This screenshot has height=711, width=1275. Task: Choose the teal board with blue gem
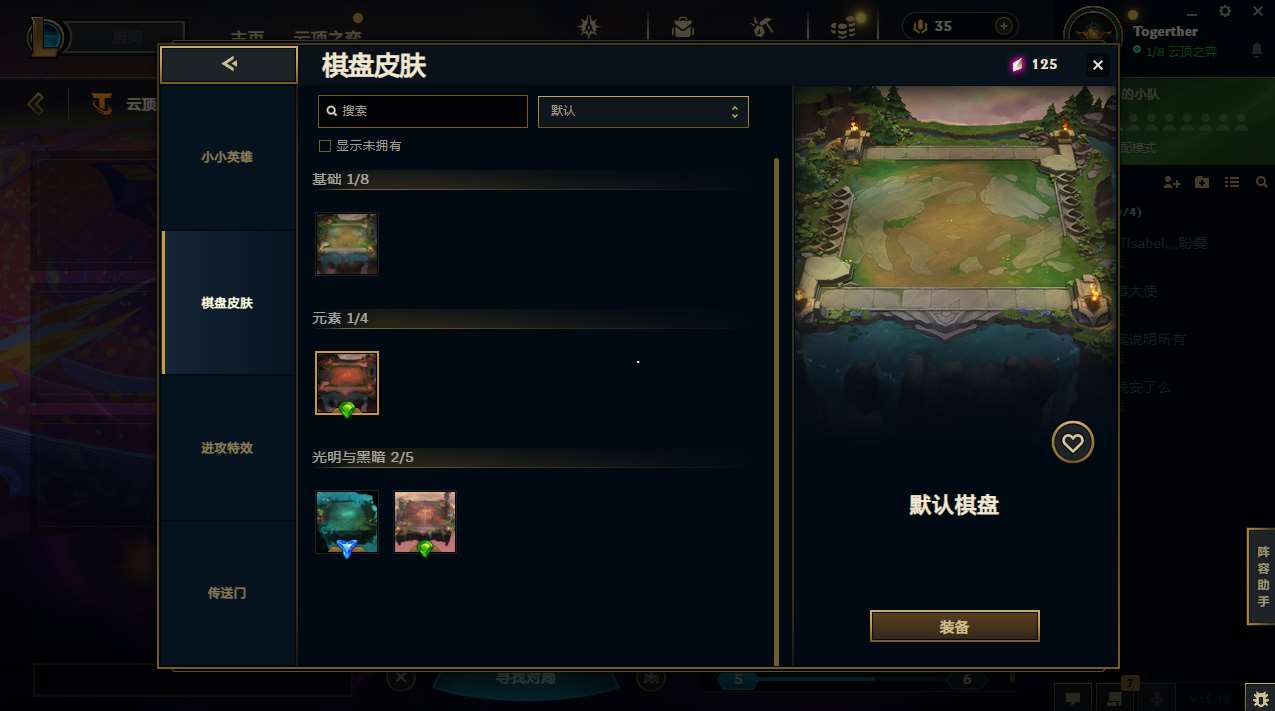coord(347,522)
